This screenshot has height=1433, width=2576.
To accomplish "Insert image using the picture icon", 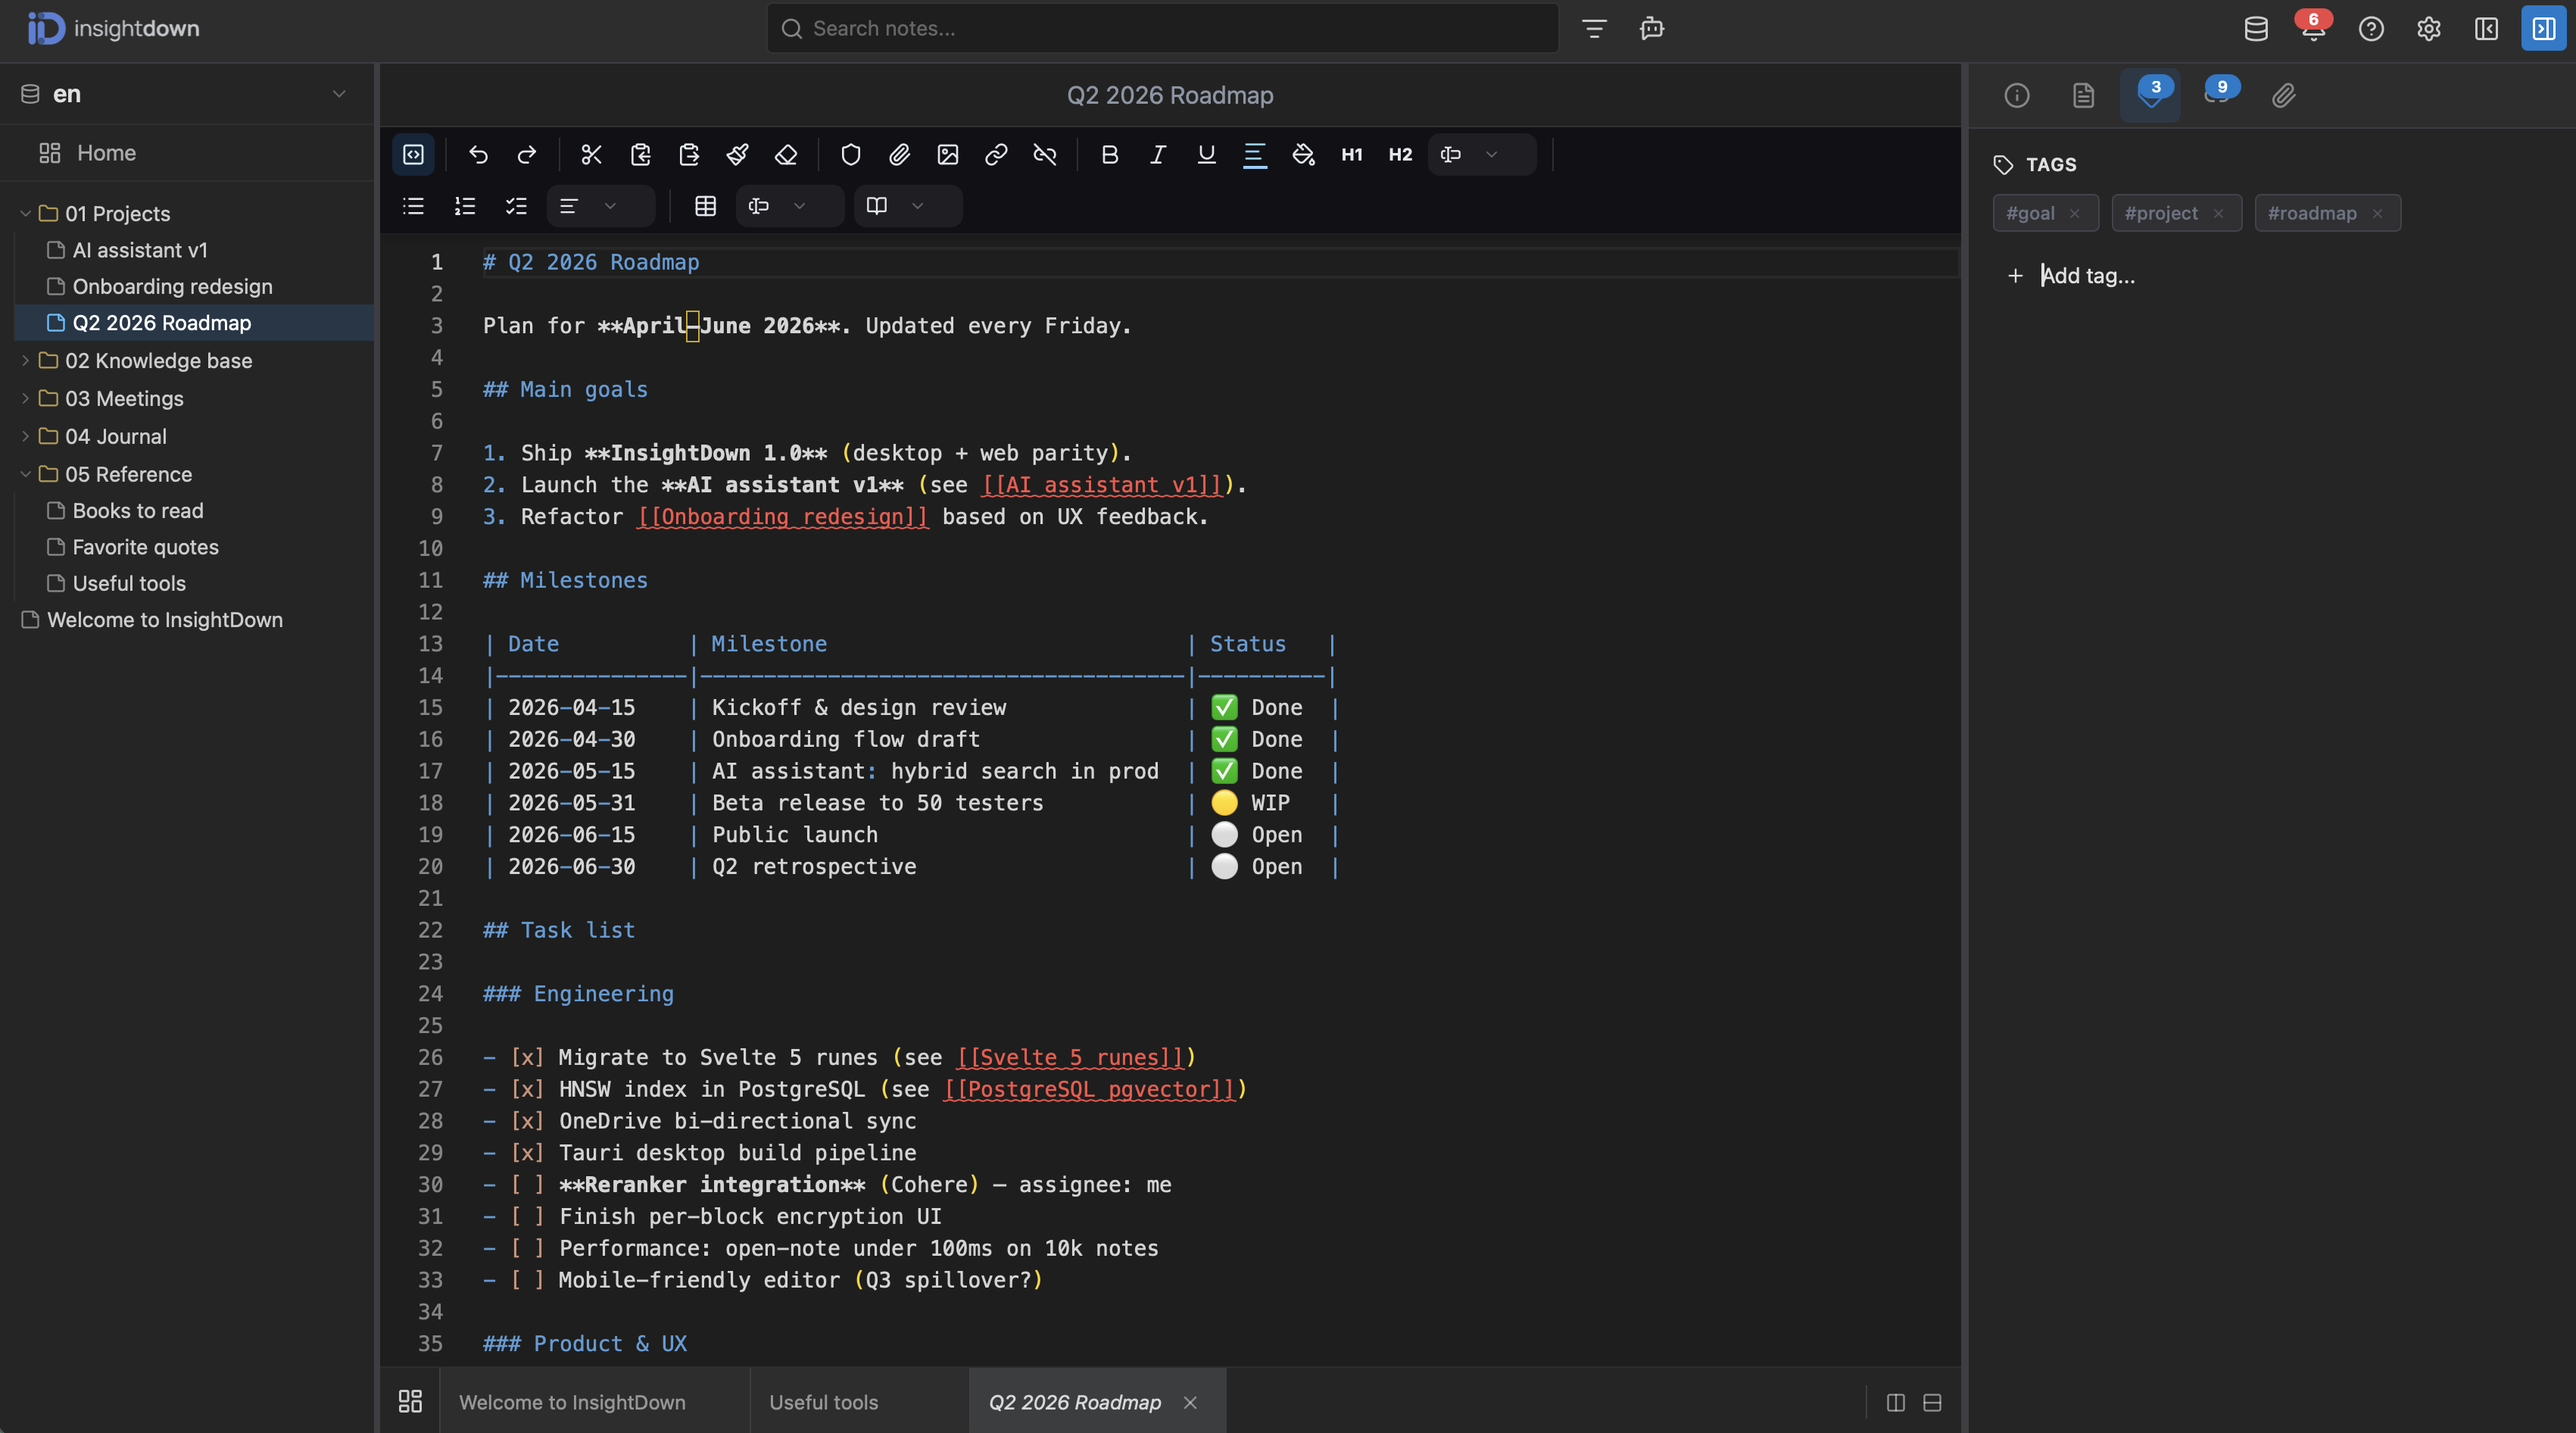I will (948, 154).
